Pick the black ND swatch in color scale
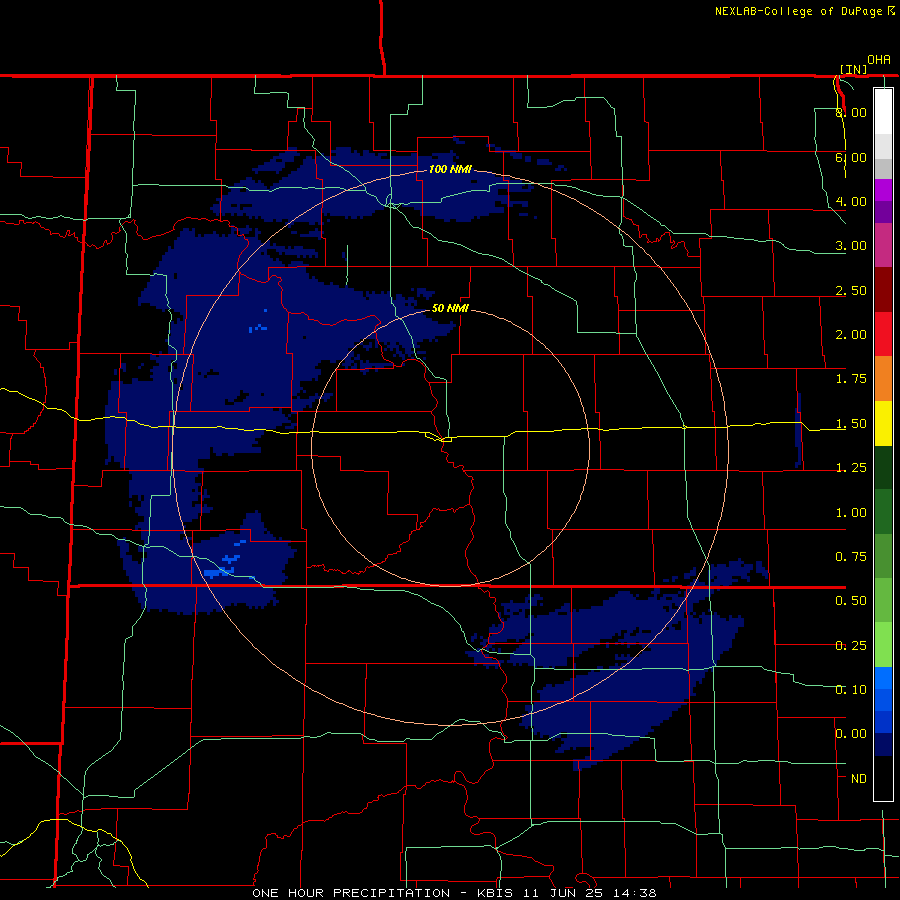 [883, 778]
